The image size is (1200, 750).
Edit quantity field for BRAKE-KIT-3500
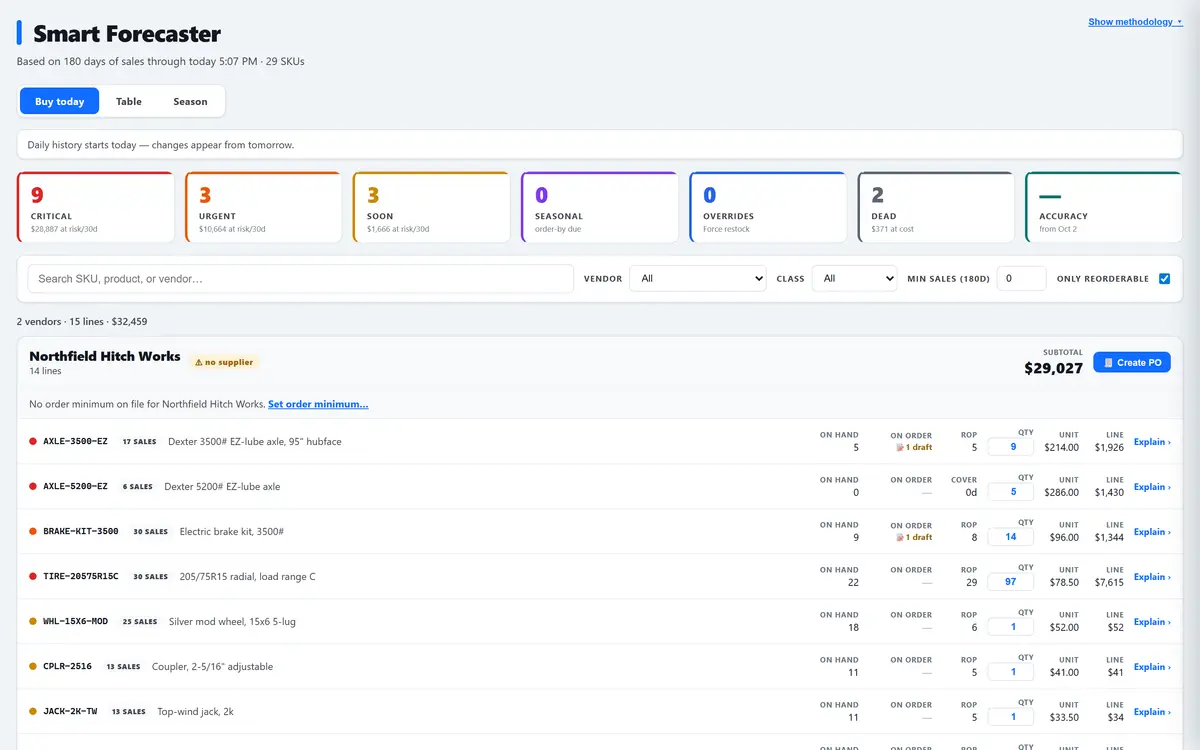pos(1010,537)
